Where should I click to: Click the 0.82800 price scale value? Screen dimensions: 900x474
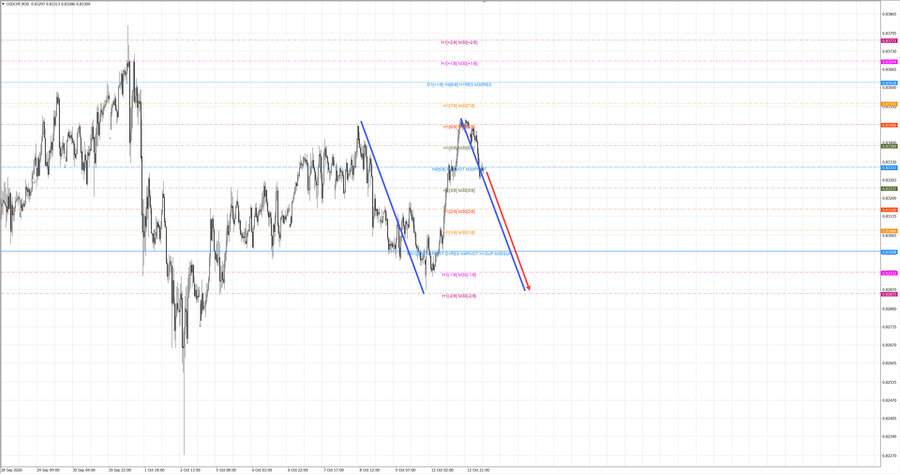[889, 308]
